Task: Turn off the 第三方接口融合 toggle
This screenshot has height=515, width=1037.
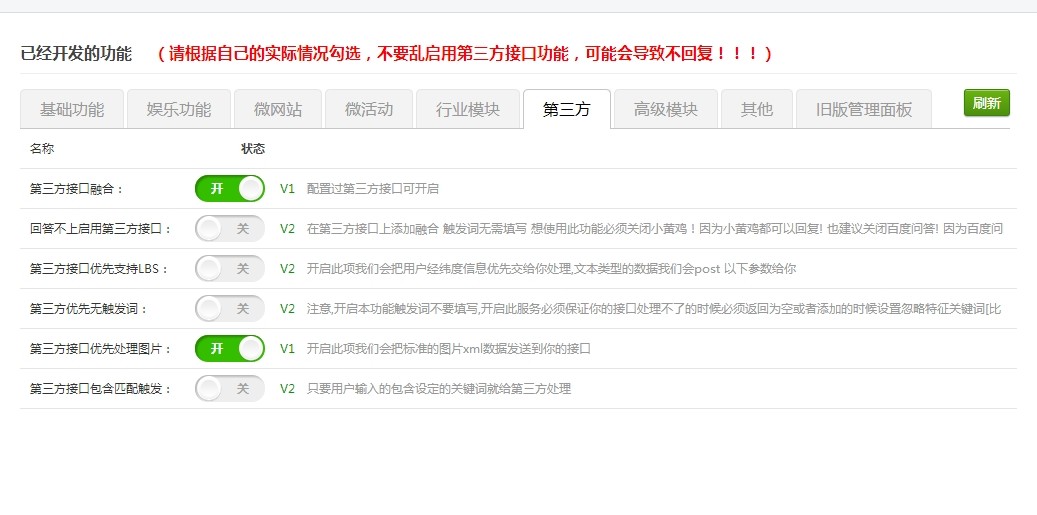Action: point(230,188)
